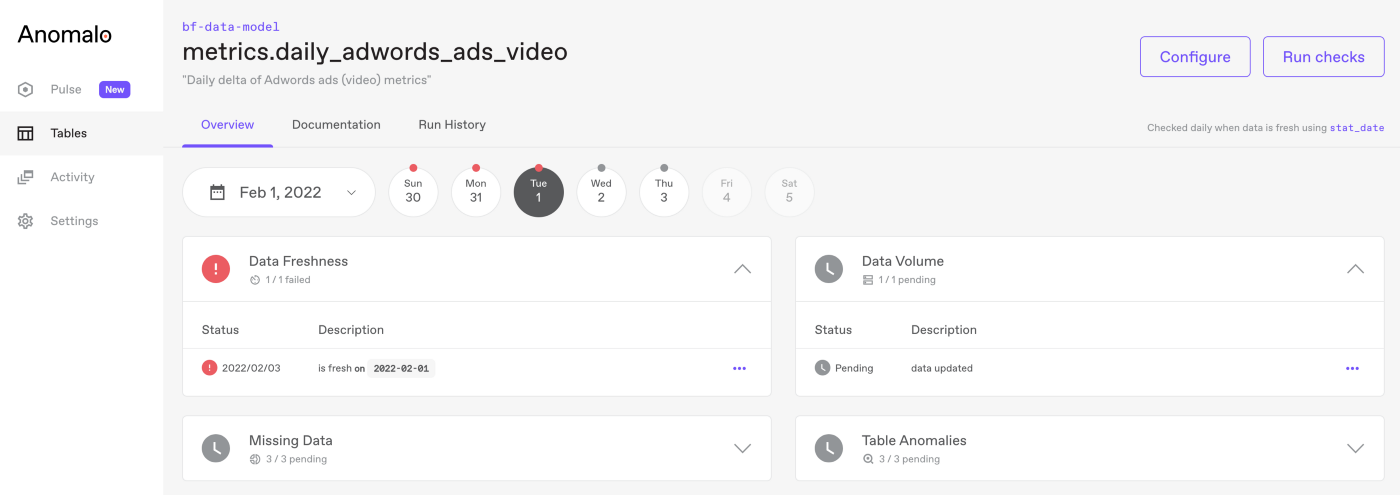The image size is (1400, 495).
Task: Expand the Table Anomalies section
Action: (x=1355, y=448)
